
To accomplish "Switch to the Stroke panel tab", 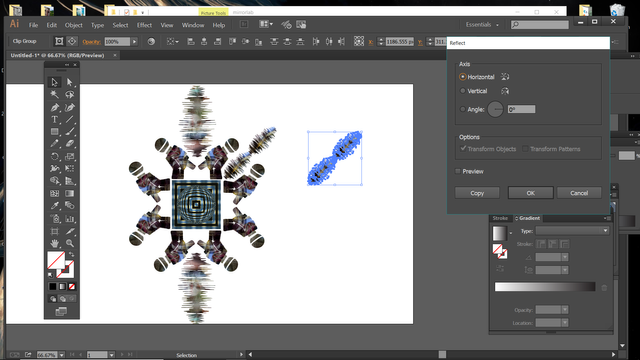I will click(500, 218).
